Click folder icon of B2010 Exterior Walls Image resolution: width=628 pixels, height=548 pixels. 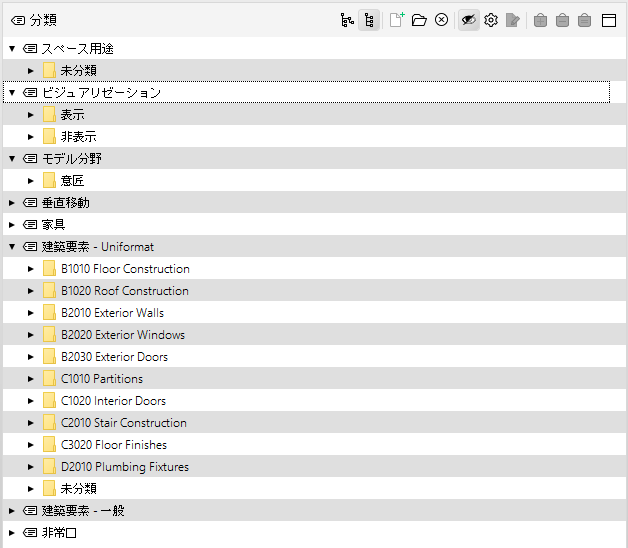[49, 312]
